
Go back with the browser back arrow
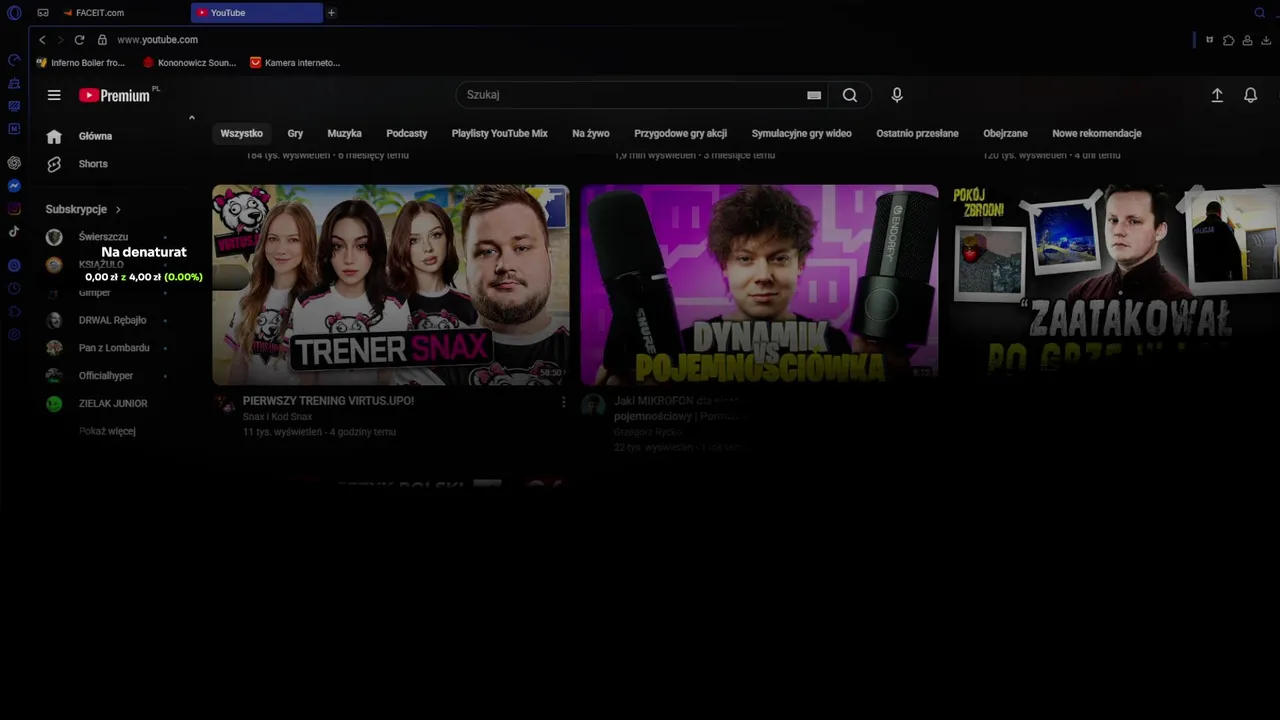click(42, 40)
